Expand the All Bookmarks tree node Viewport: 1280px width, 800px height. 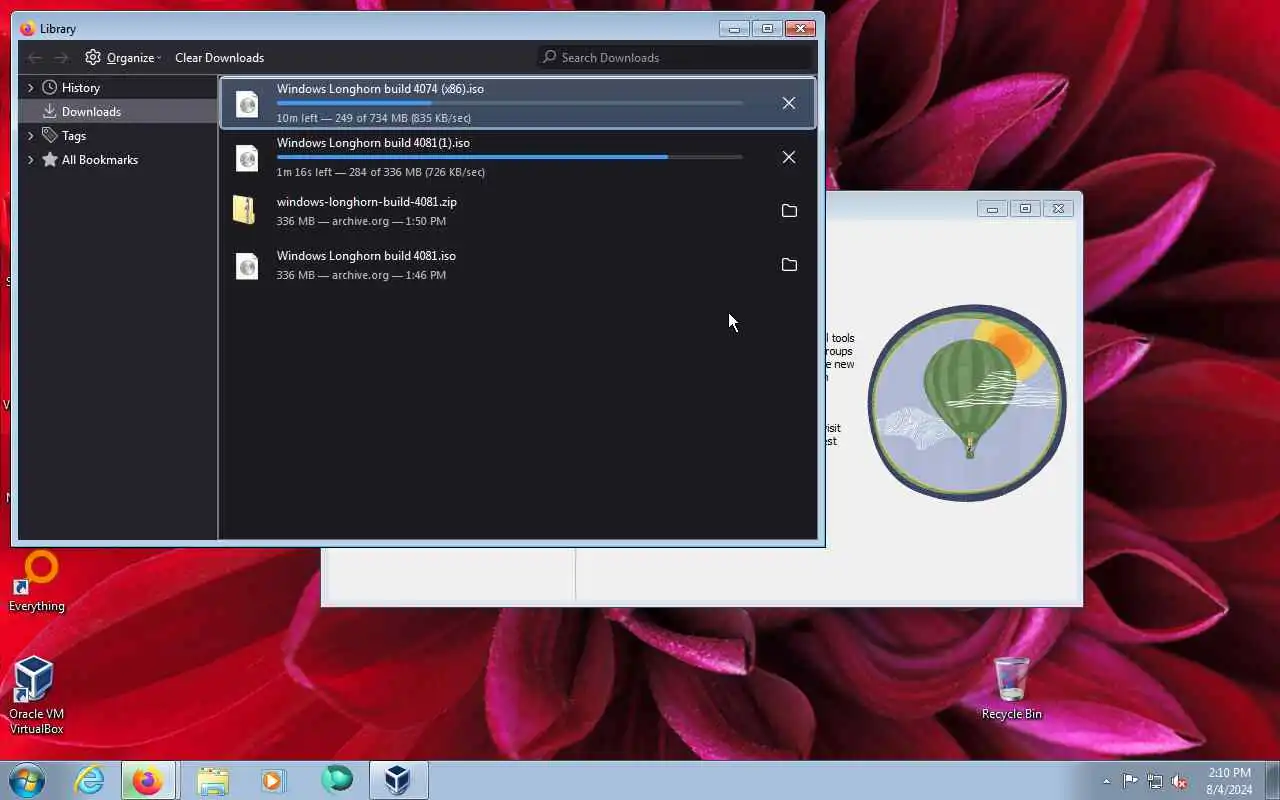30,159
